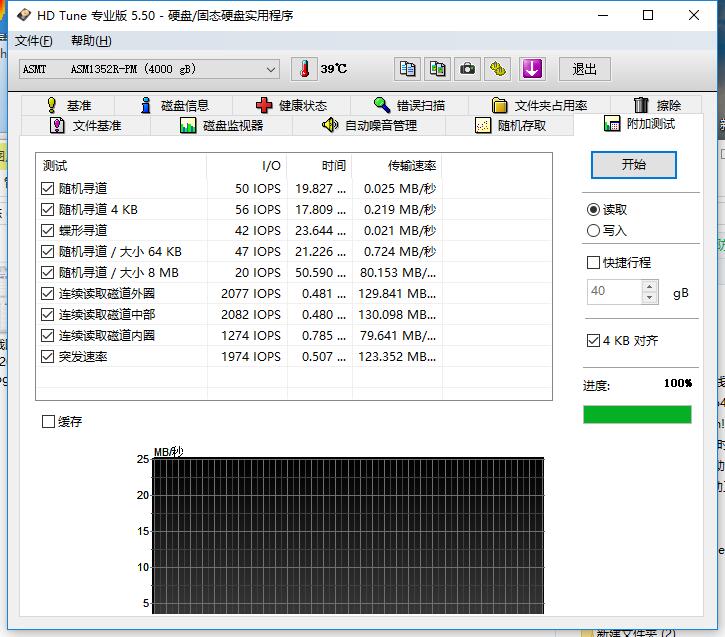The width and height of the screenshot is (725, 637).
Task: Click HD Tune app icon in title bar
Action: pyautogui.click(x=23, y=15)
